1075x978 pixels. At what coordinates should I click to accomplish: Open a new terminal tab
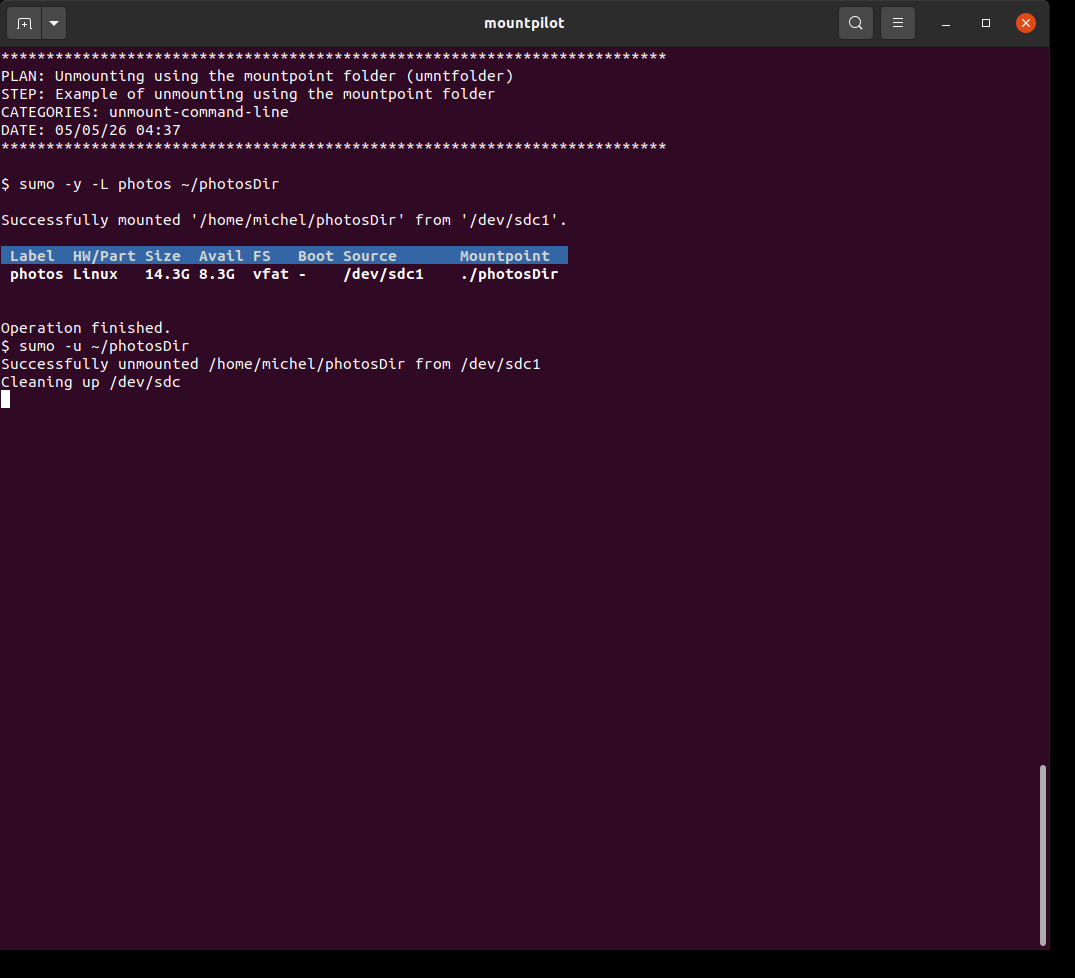[x=24, y=23]
